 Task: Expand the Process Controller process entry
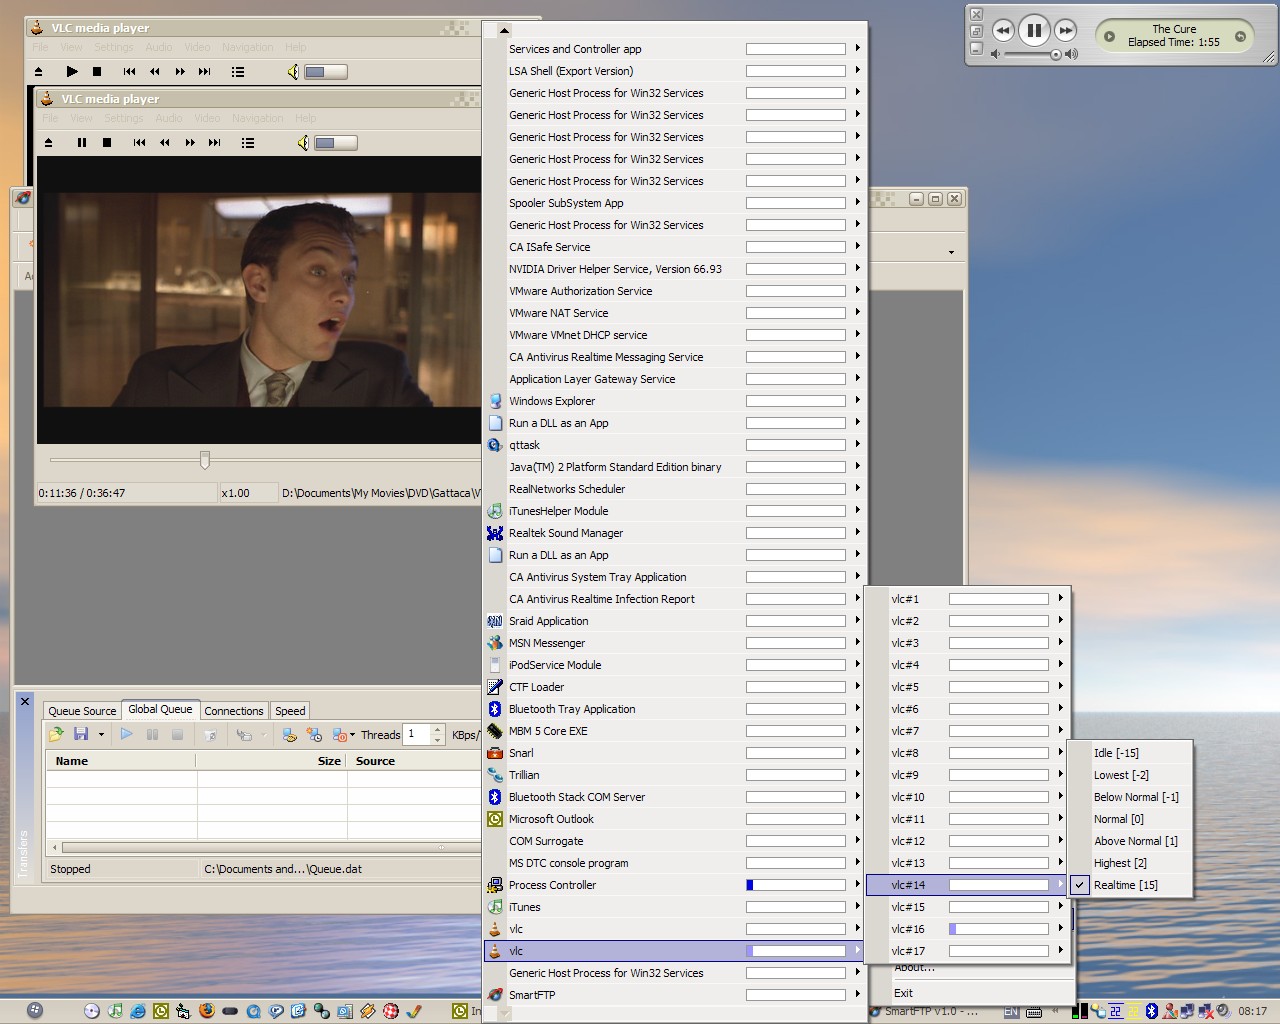tap(674, 885)
